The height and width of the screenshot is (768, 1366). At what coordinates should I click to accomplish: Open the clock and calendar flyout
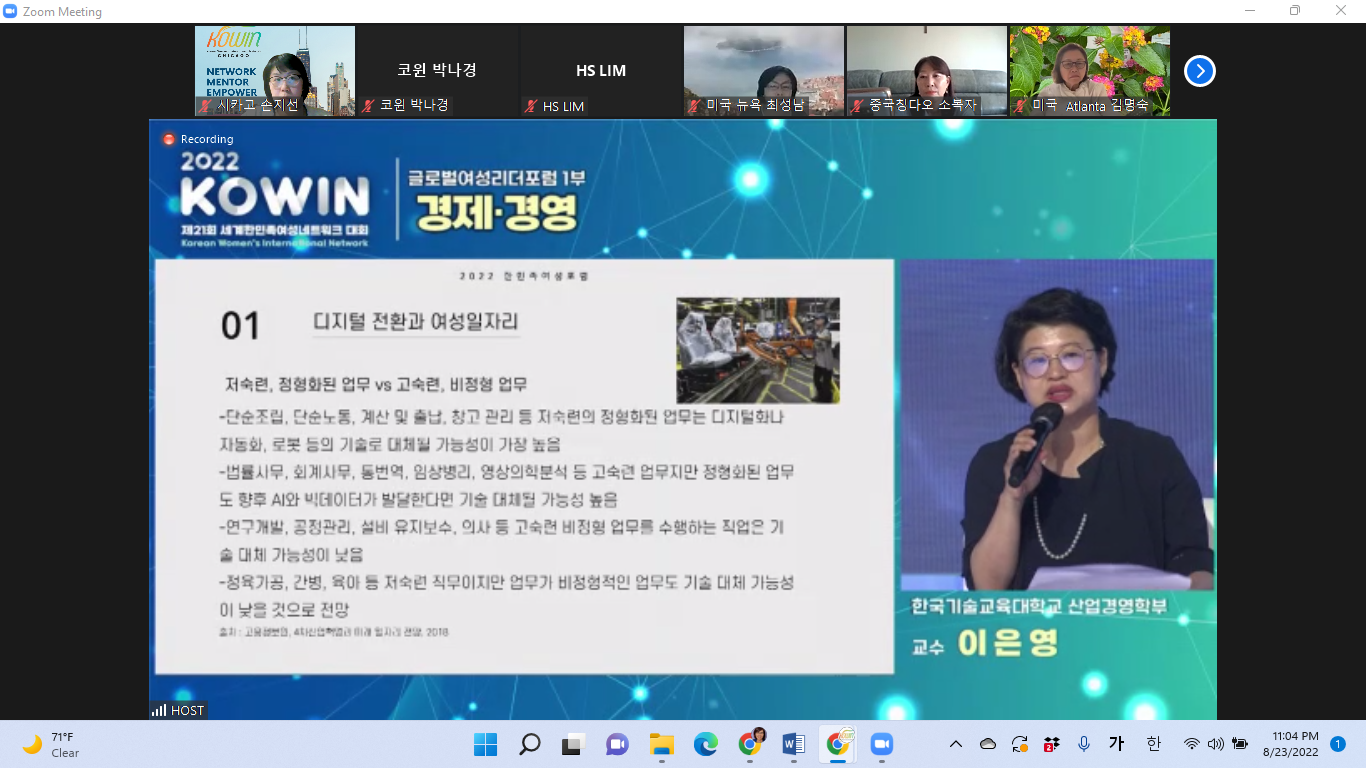[x=1295, y=744]
